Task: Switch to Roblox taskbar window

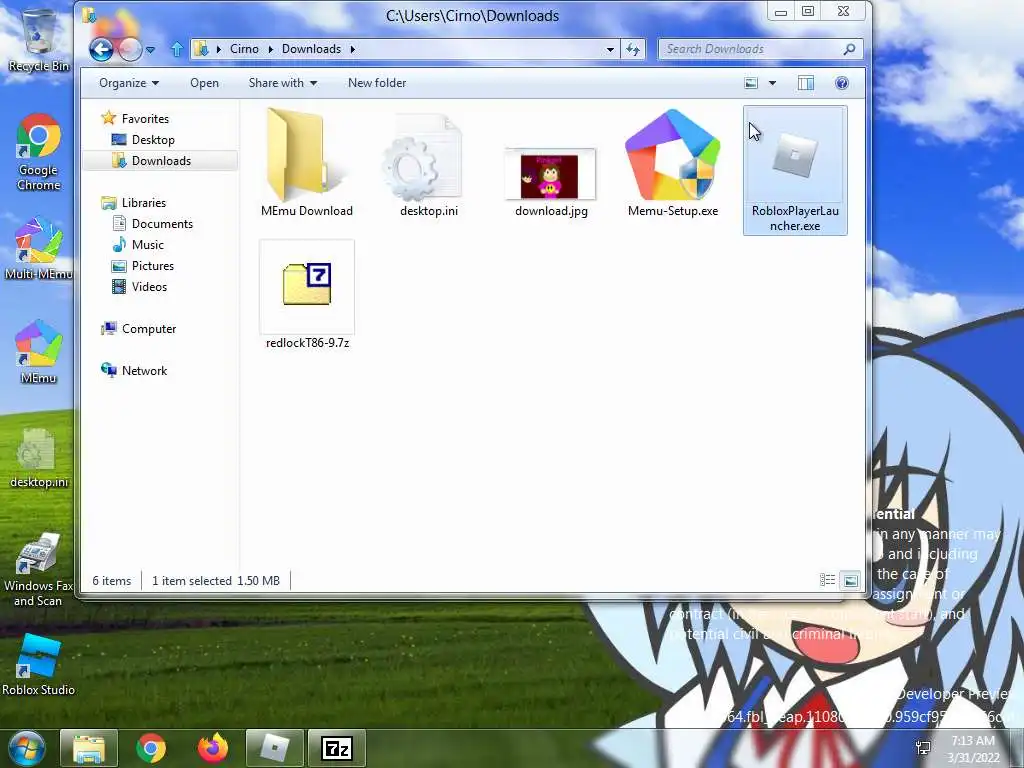Action: coord(274,748)
